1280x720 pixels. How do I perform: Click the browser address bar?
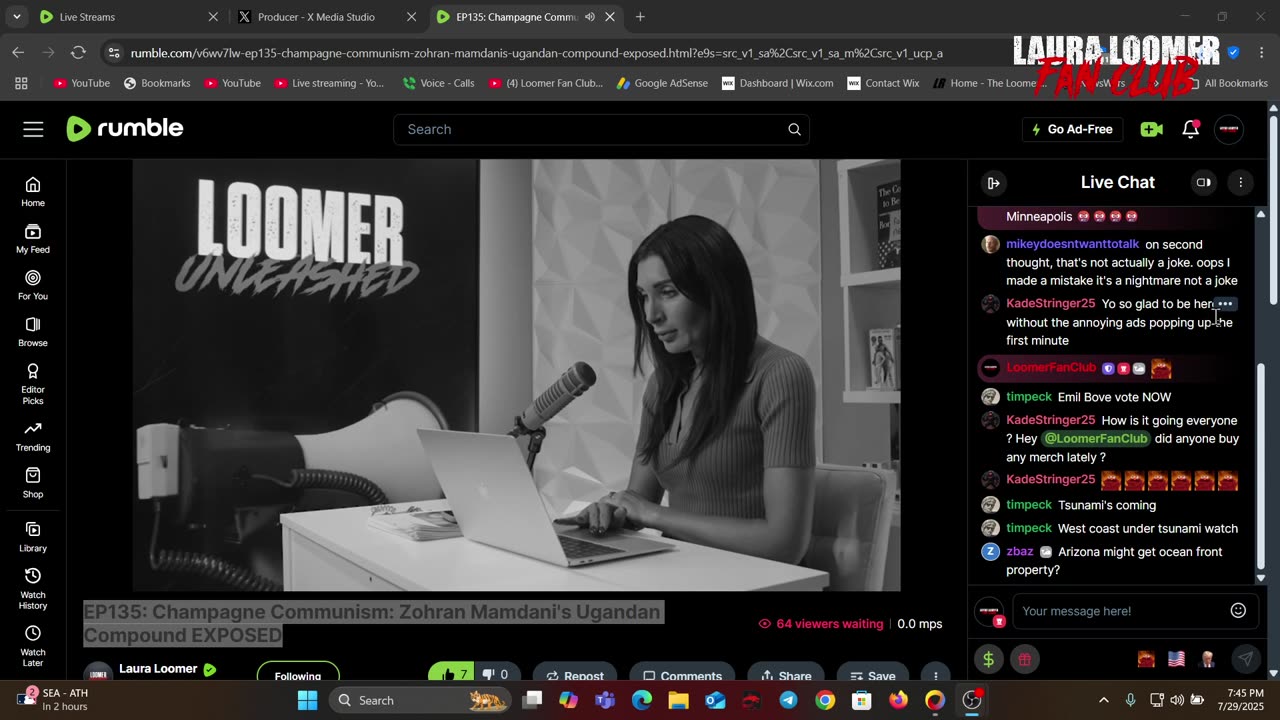pos(537,53)
